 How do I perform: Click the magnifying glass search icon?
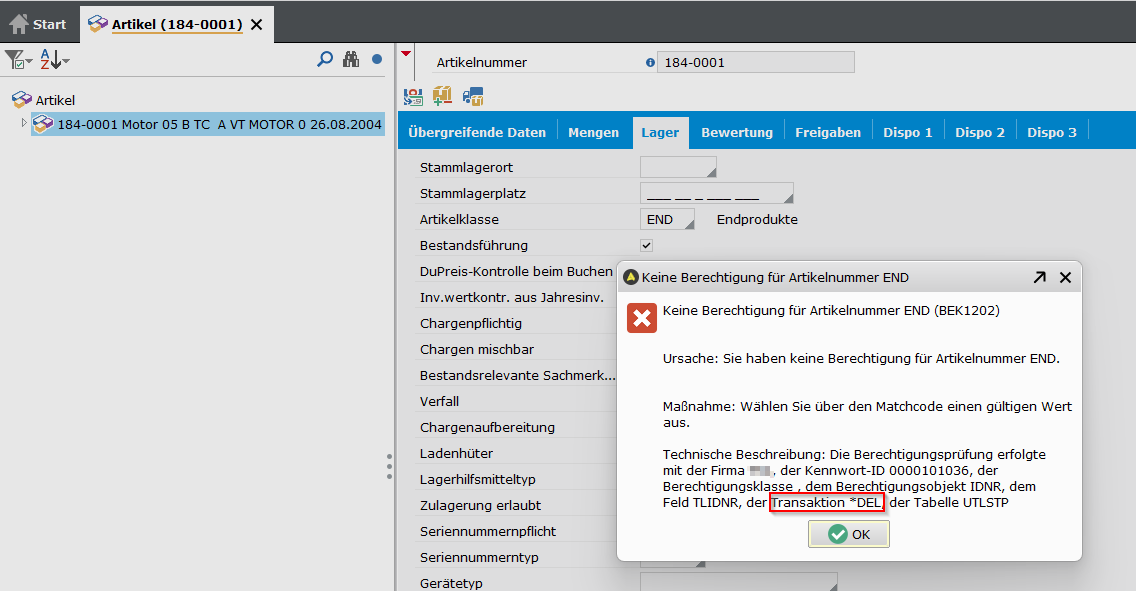324,60
